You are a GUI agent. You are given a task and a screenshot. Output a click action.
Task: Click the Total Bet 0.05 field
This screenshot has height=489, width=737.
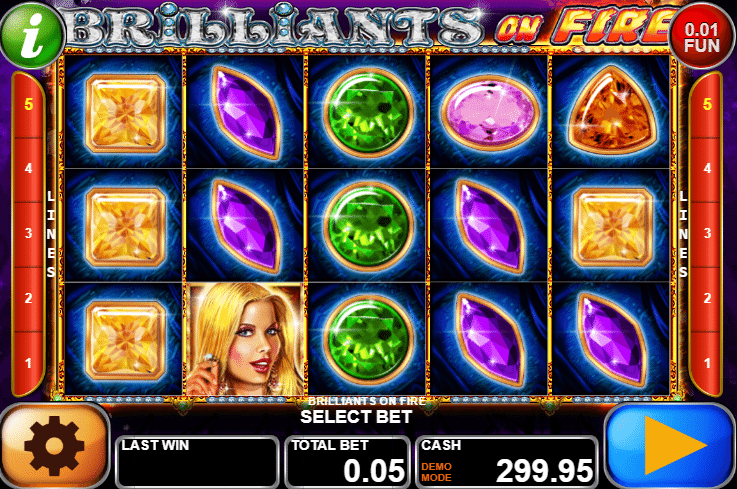pyautogui.click(x=348, y=462)
